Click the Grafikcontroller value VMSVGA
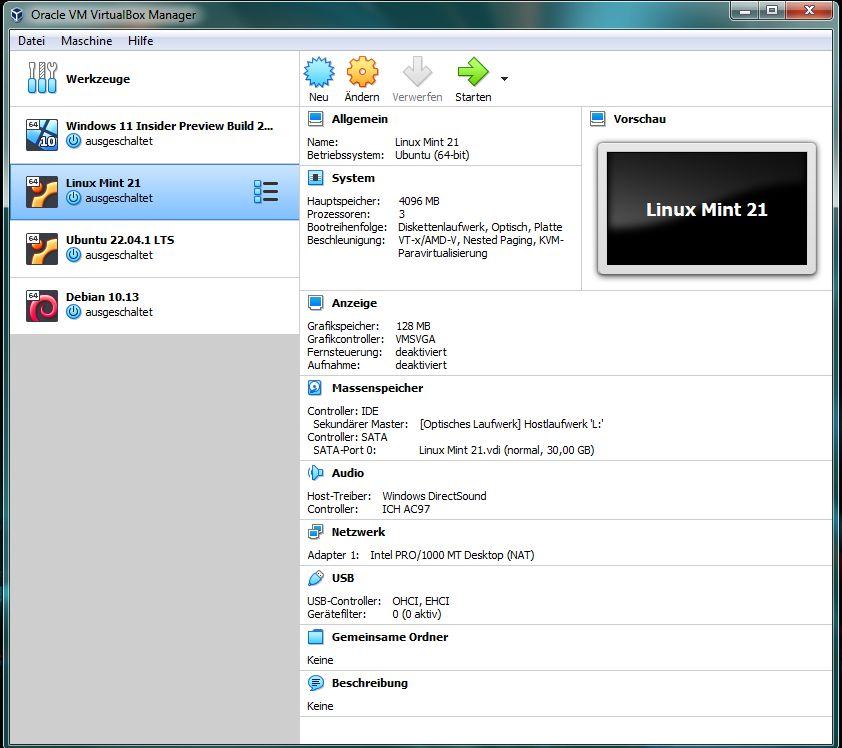This screenshot has height=748, width=842. (415, 339)
